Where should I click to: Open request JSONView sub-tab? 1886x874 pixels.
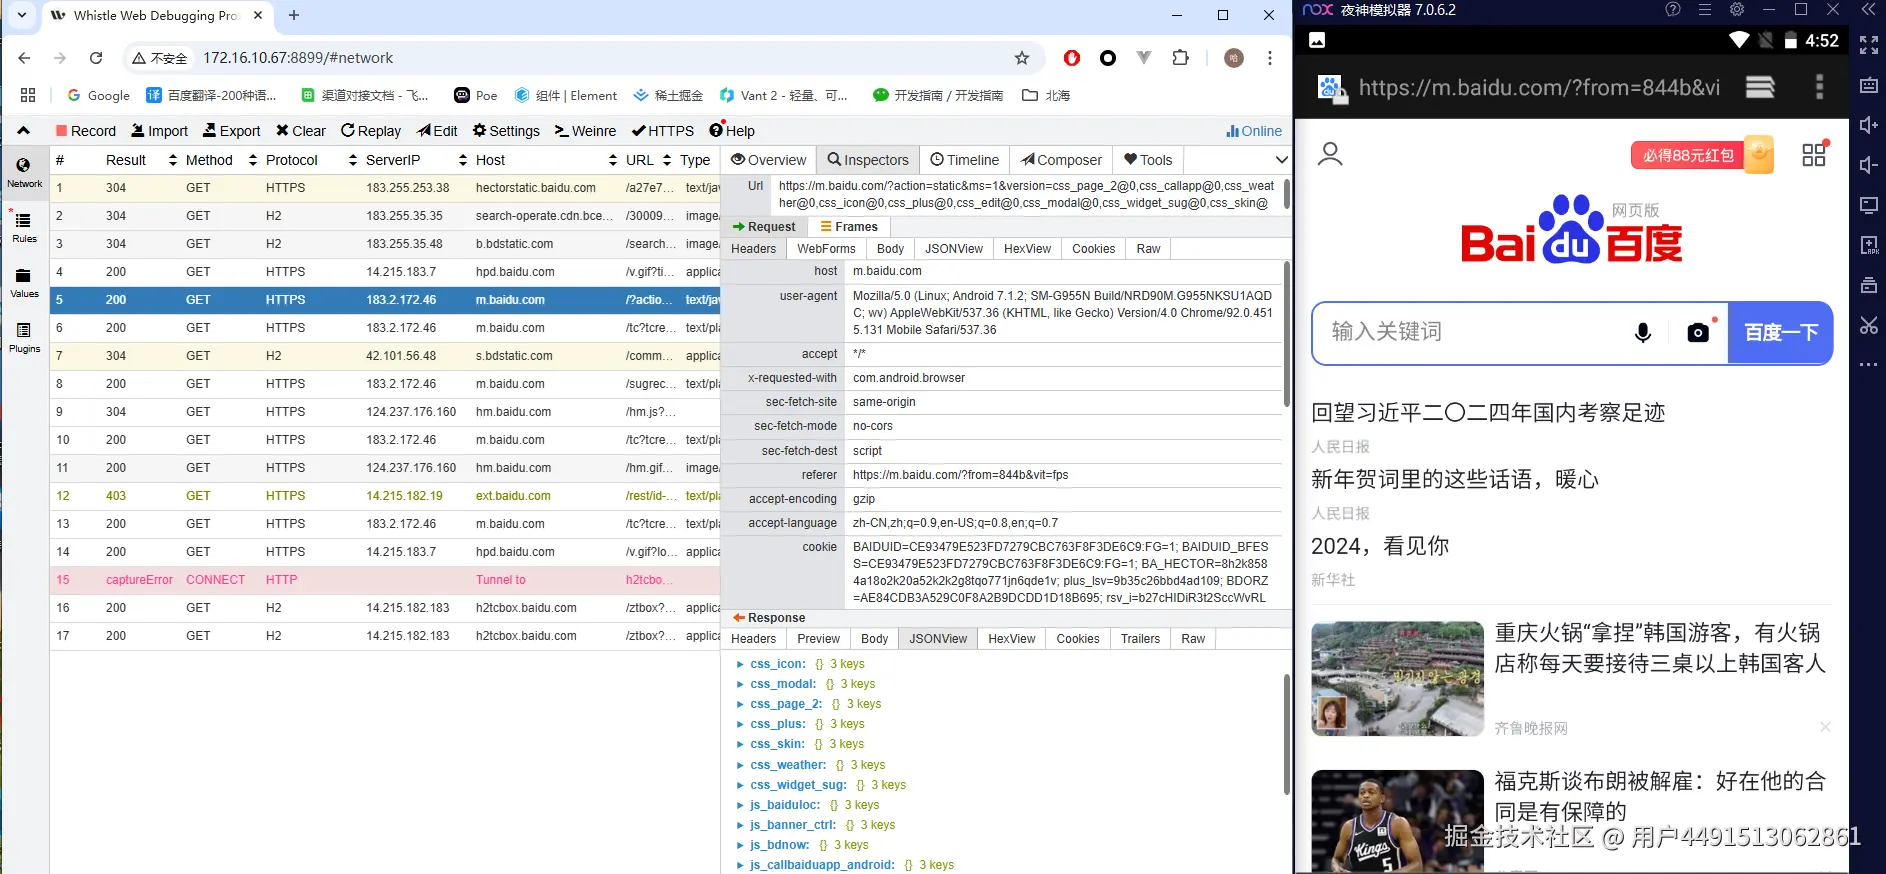[954, 249]
